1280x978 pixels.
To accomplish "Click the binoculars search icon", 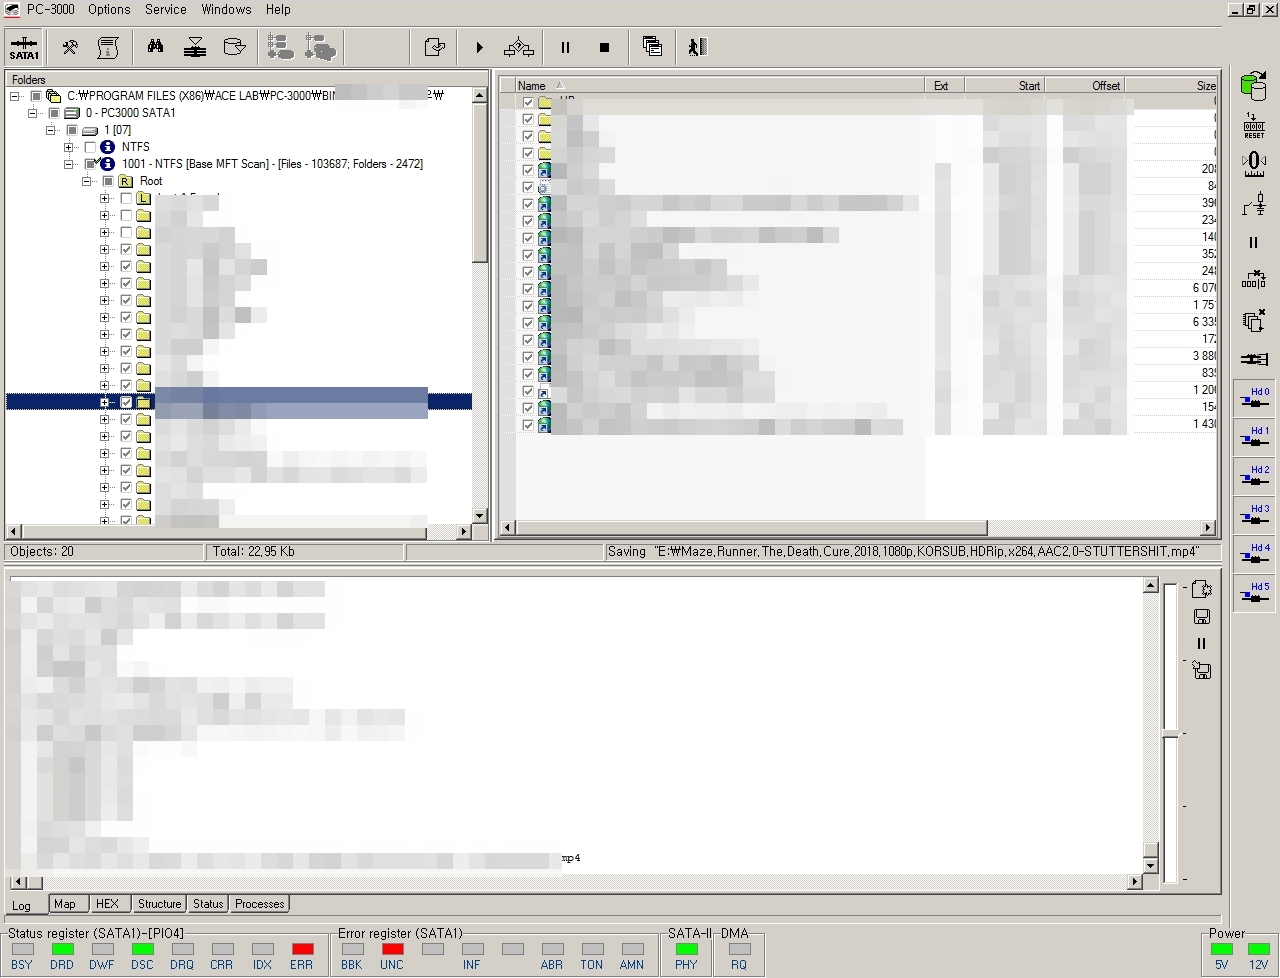I will (156, 47).
